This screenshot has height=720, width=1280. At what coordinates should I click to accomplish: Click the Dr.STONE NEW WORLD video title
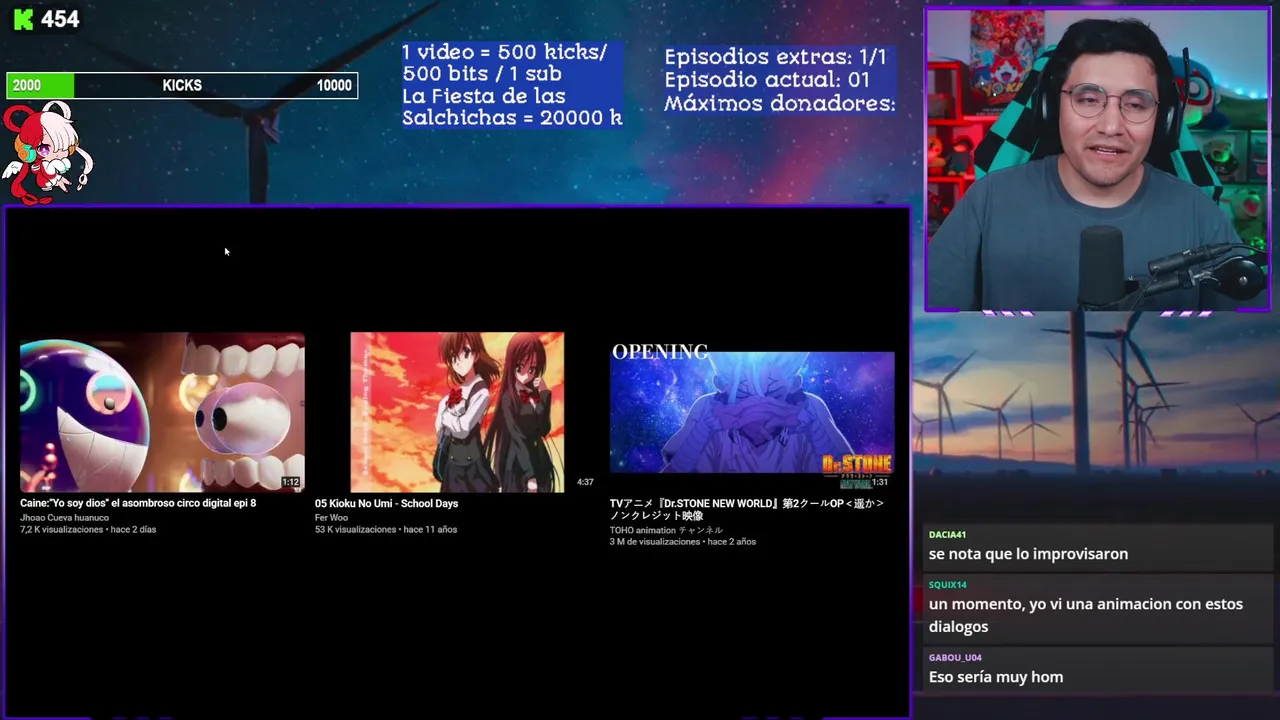point(747,509)
